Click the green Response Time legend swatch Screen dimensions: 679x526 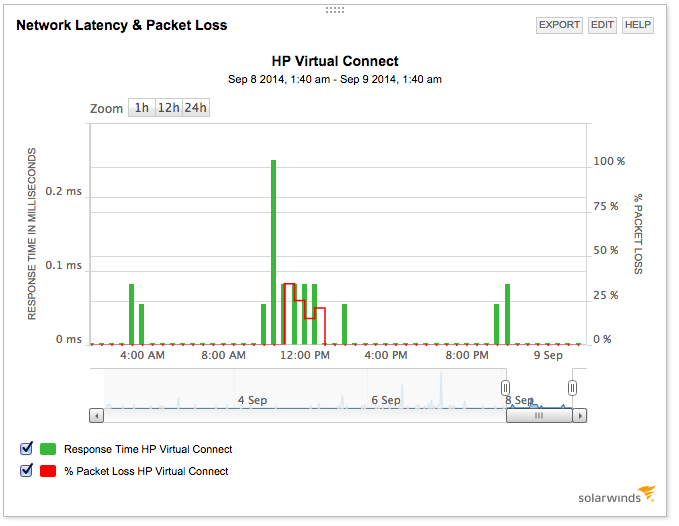[x=48, y=449]
